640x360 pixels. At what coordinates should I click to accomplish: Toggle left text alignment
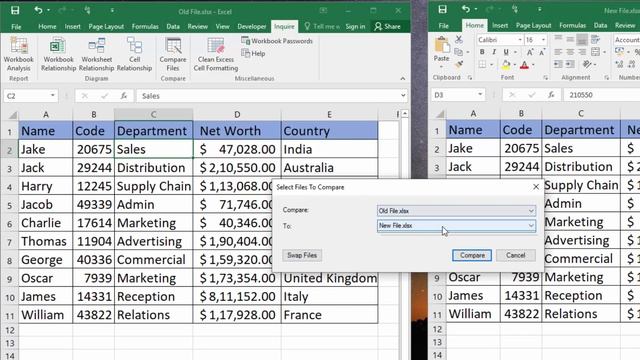[558, 52]
